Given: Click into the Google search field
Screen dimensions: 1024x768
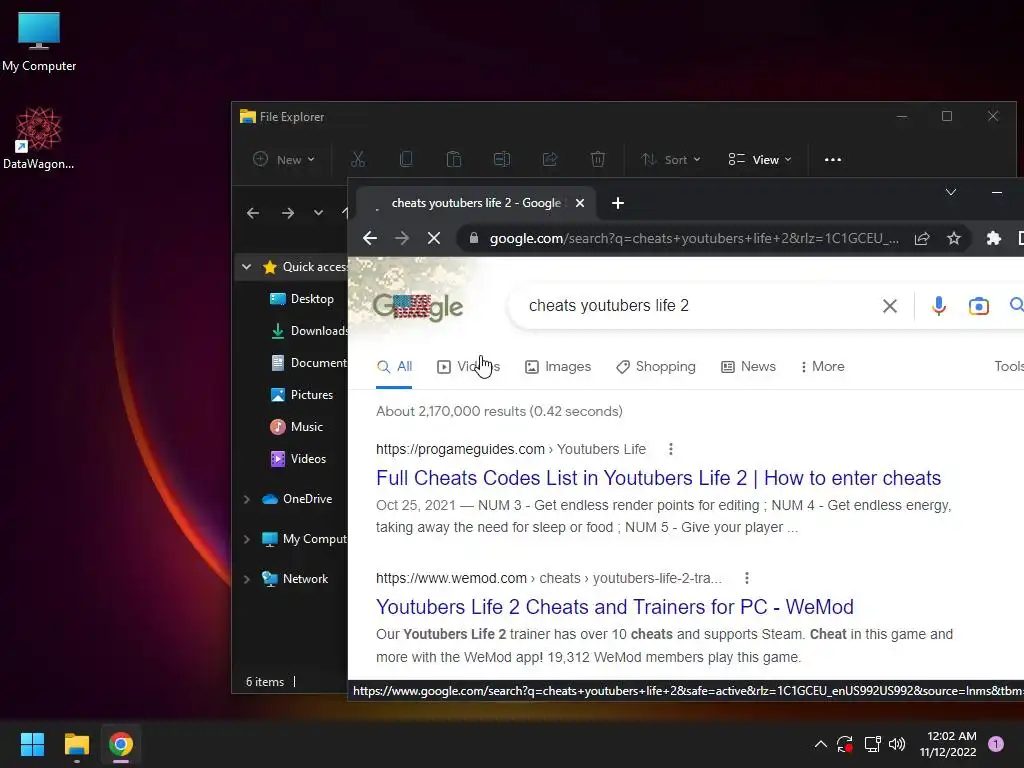Looking at the screenshot, I should (x=699, y=306).
